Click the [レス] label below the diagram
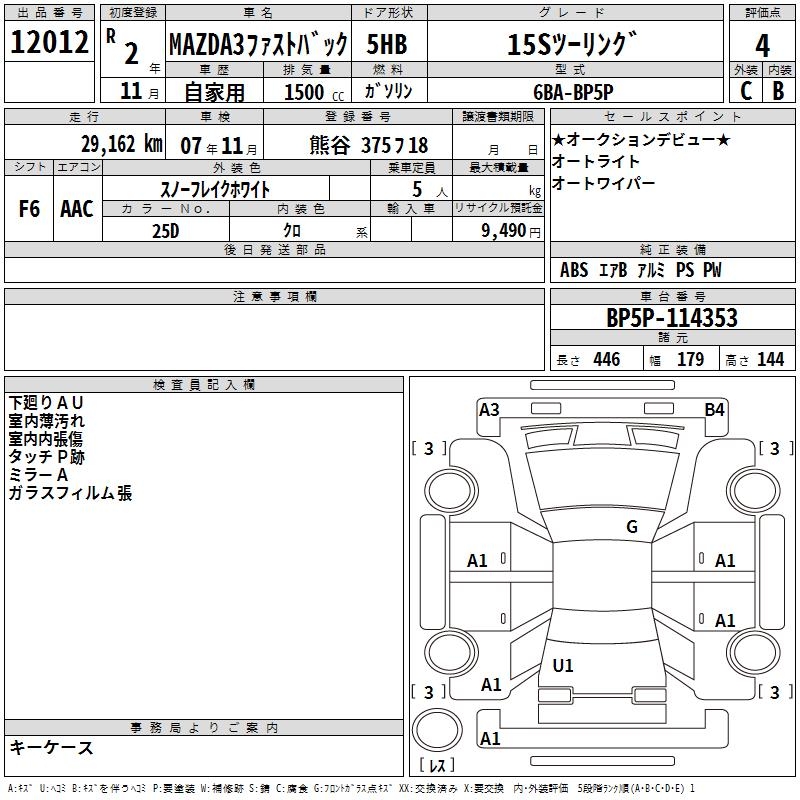Viewport: 800px width, 800px height. pos(436,765)
